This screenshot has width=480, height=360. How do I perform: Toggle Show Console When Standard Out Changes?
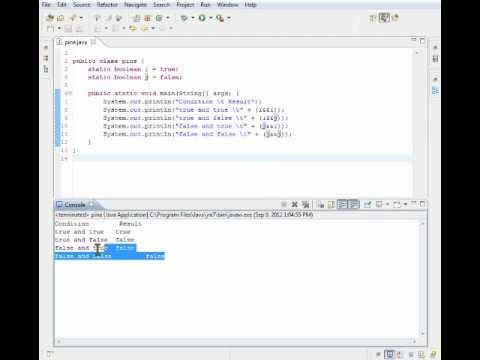coord(342,204)
